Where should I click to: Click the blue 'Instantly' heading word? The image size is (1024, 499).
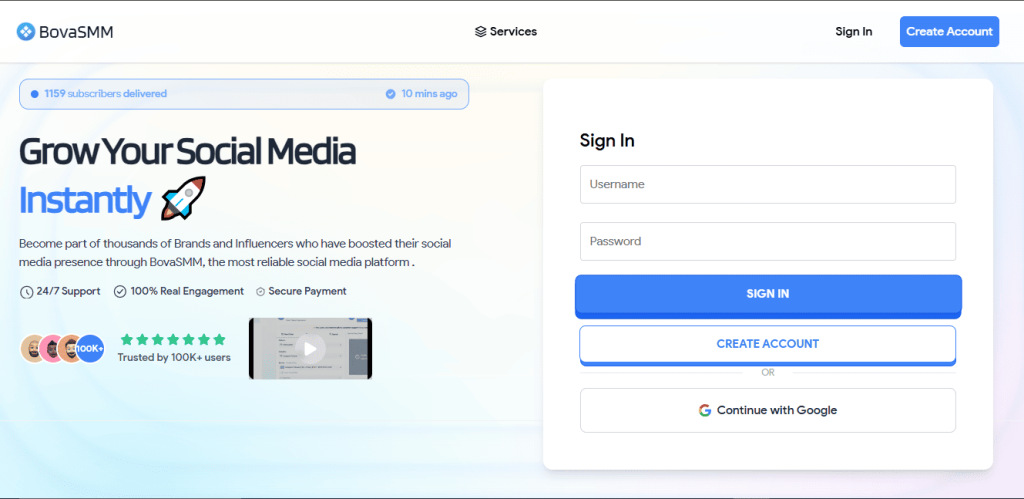tap(85, 201)
